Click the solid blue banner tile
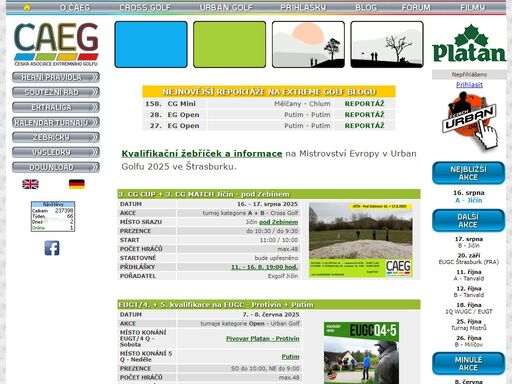512x384 pixels. click(x=151, y=44)
